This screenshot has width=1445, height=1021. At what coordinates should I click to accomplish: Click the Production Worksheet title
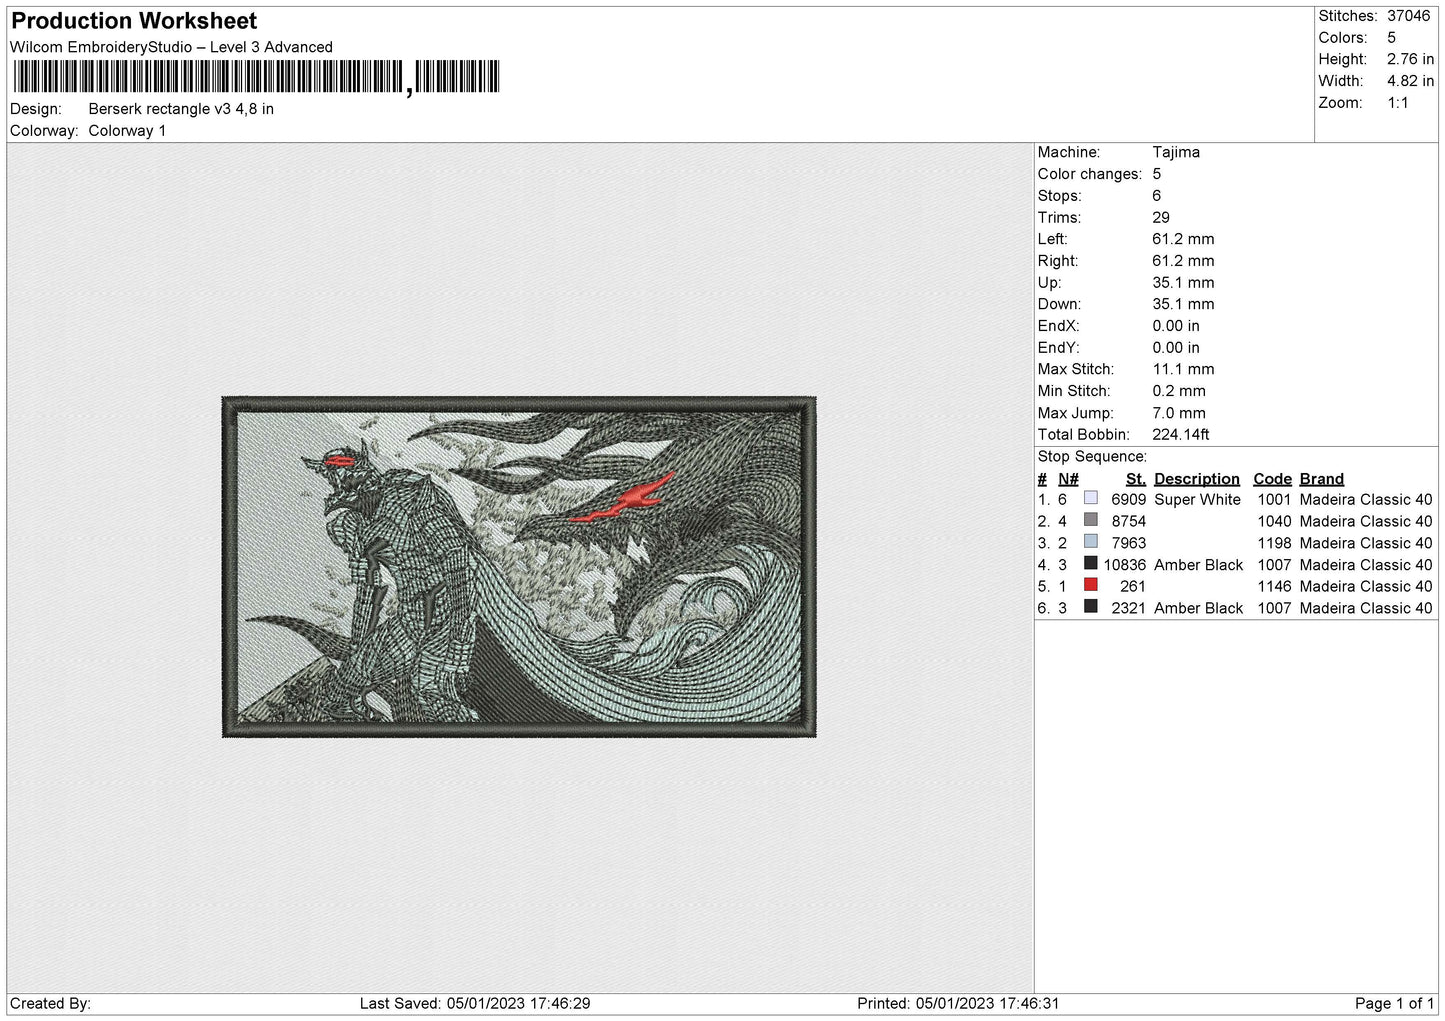tap(134, 21)
